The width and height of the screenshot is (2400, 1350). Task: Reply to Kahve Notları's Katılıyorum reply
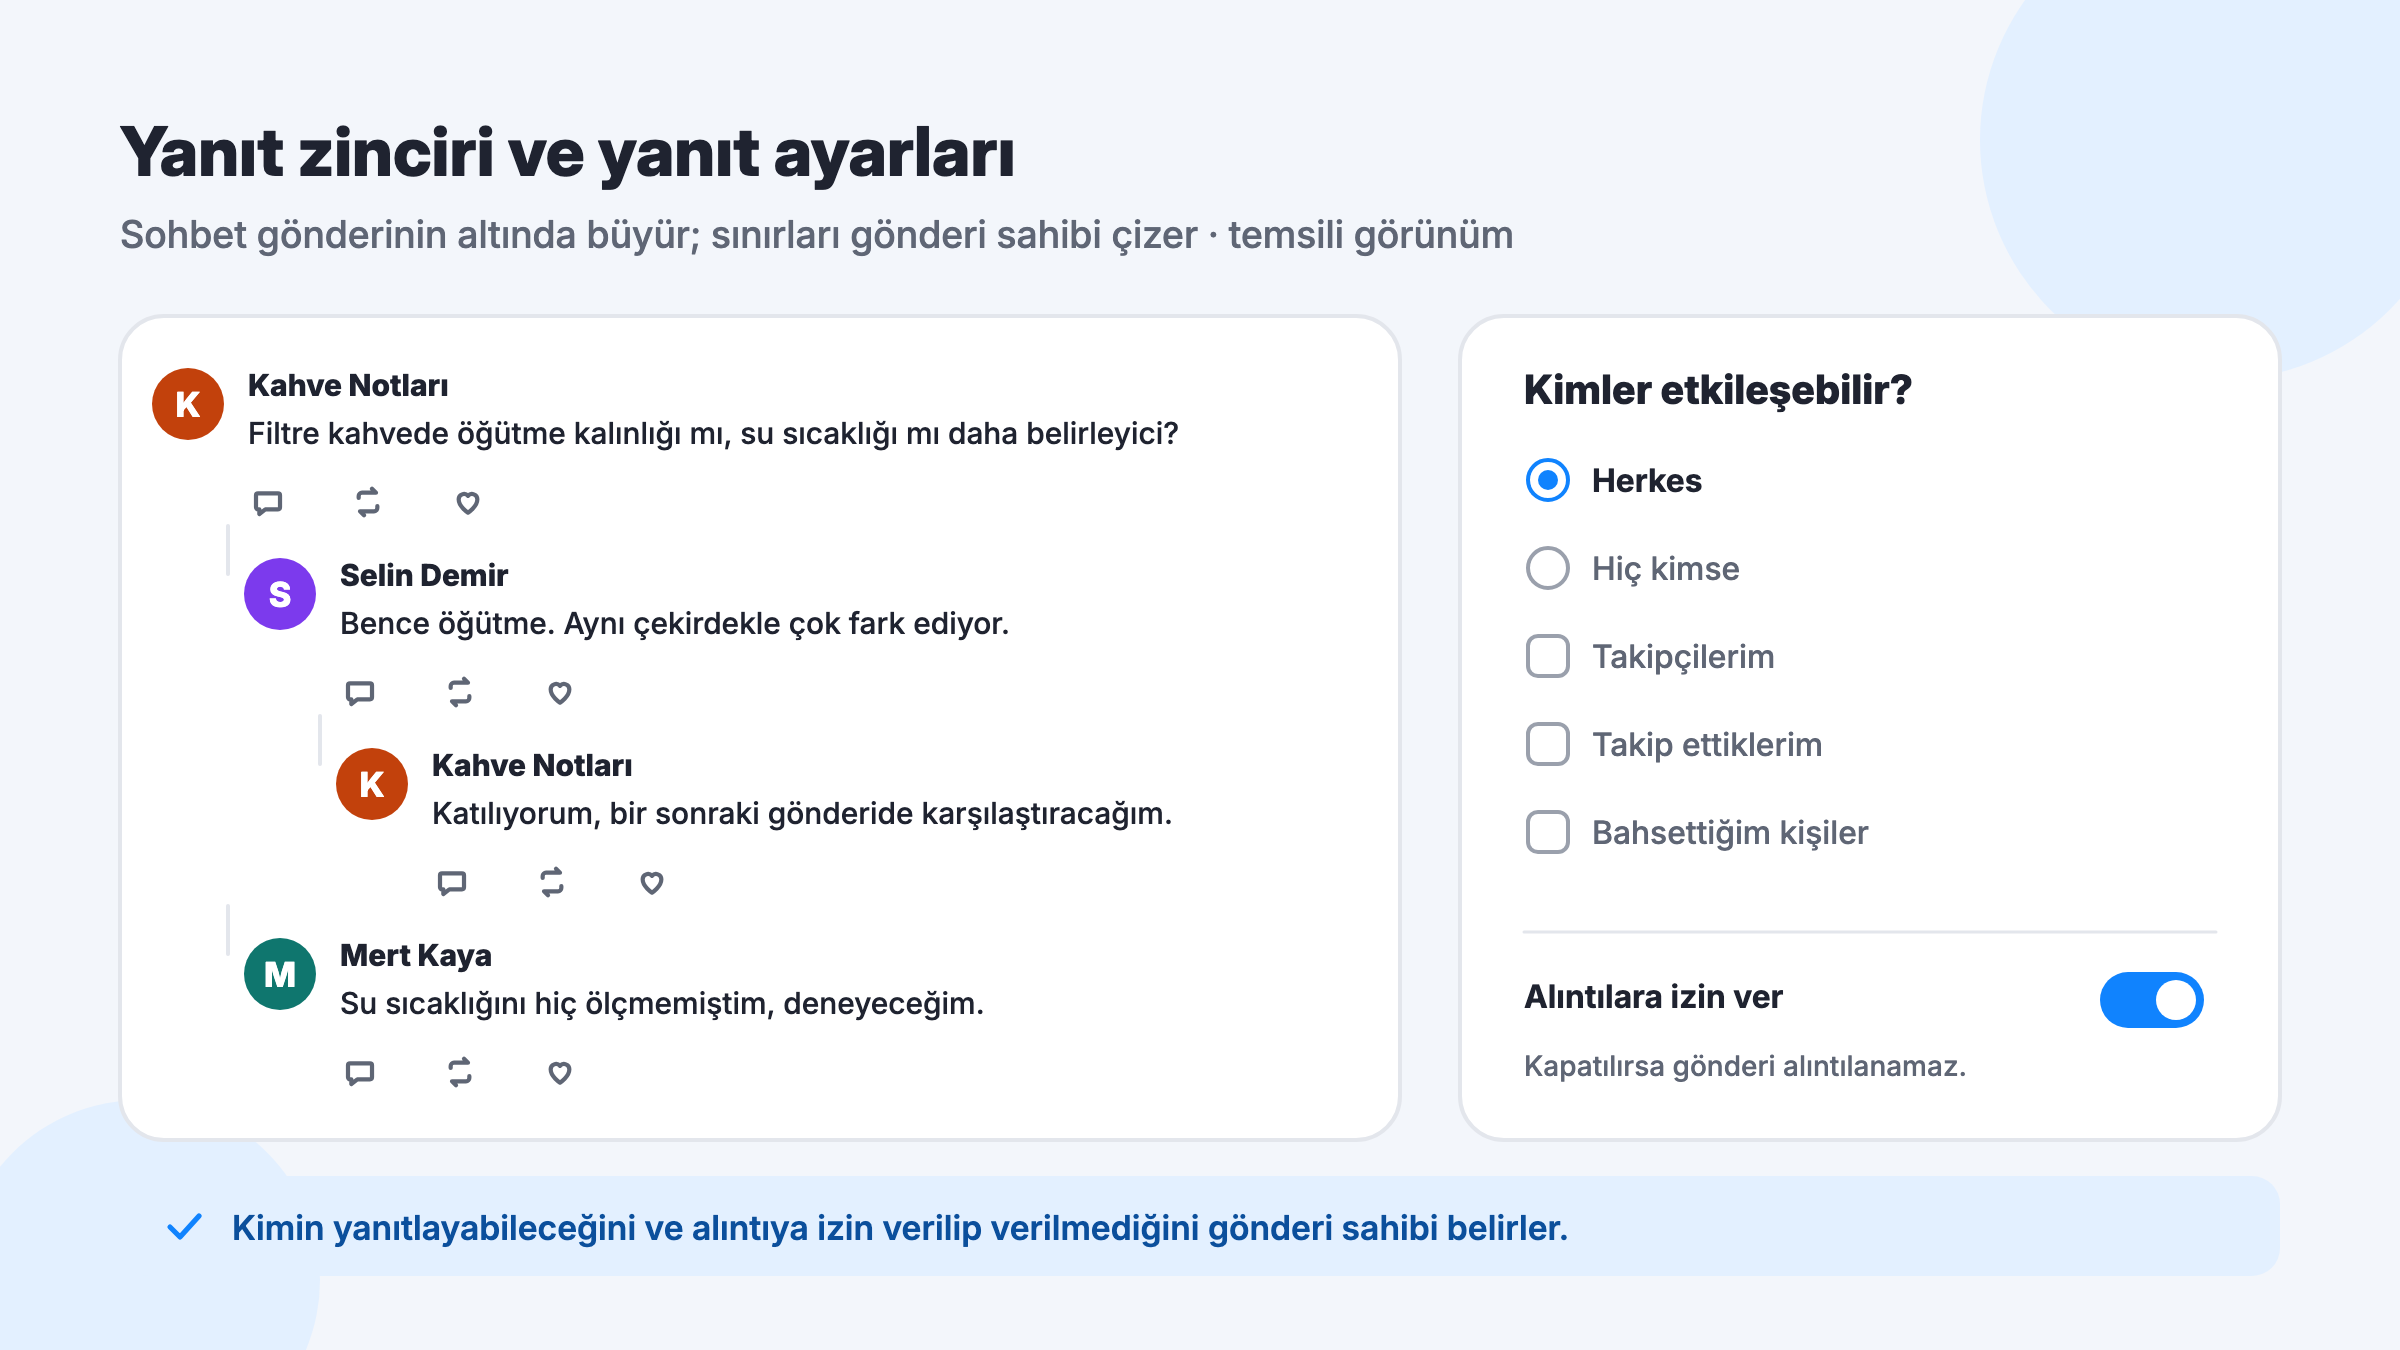[452, 882]
